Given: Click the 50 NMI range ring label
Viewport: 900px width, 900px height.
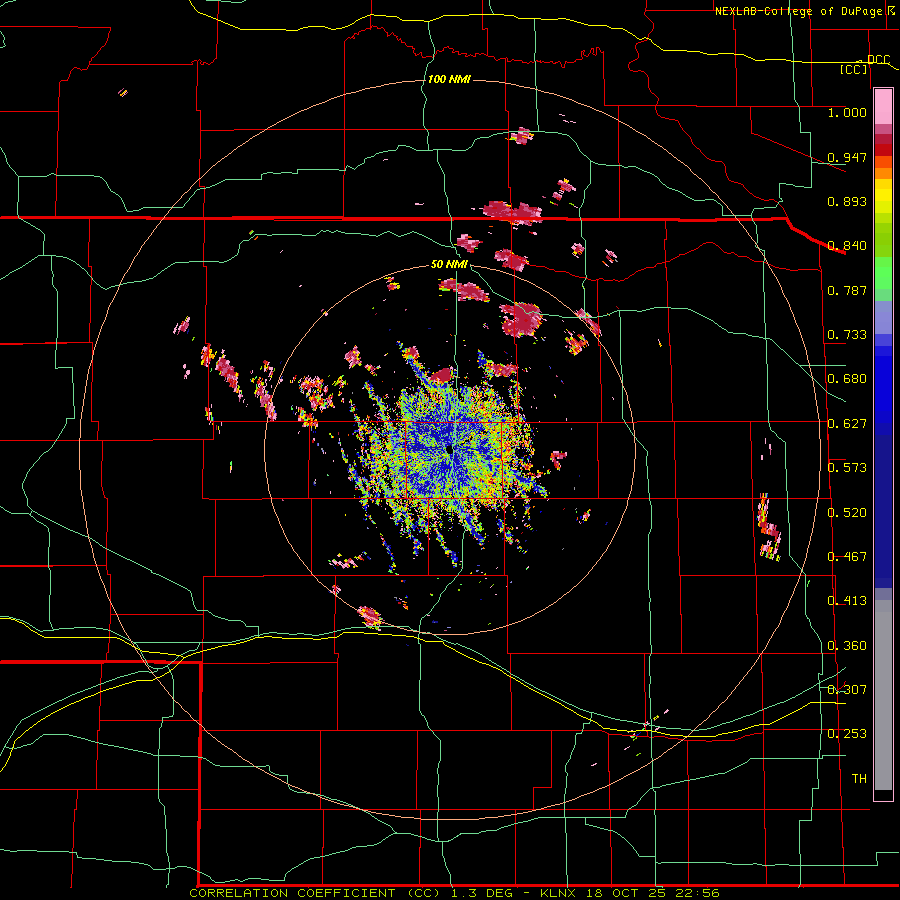Looking at the screenshot, I should [449, 264].
